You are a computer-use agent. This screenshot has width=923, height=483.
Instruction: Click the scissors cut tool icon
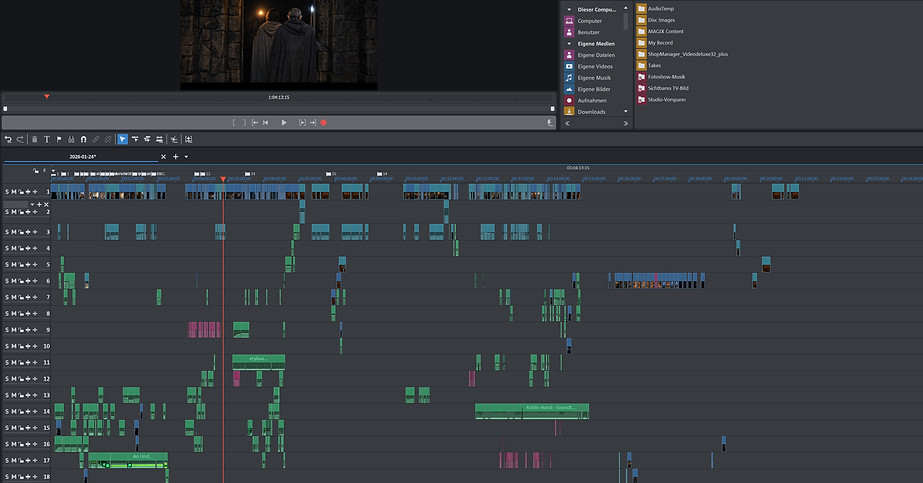point(71,139)
